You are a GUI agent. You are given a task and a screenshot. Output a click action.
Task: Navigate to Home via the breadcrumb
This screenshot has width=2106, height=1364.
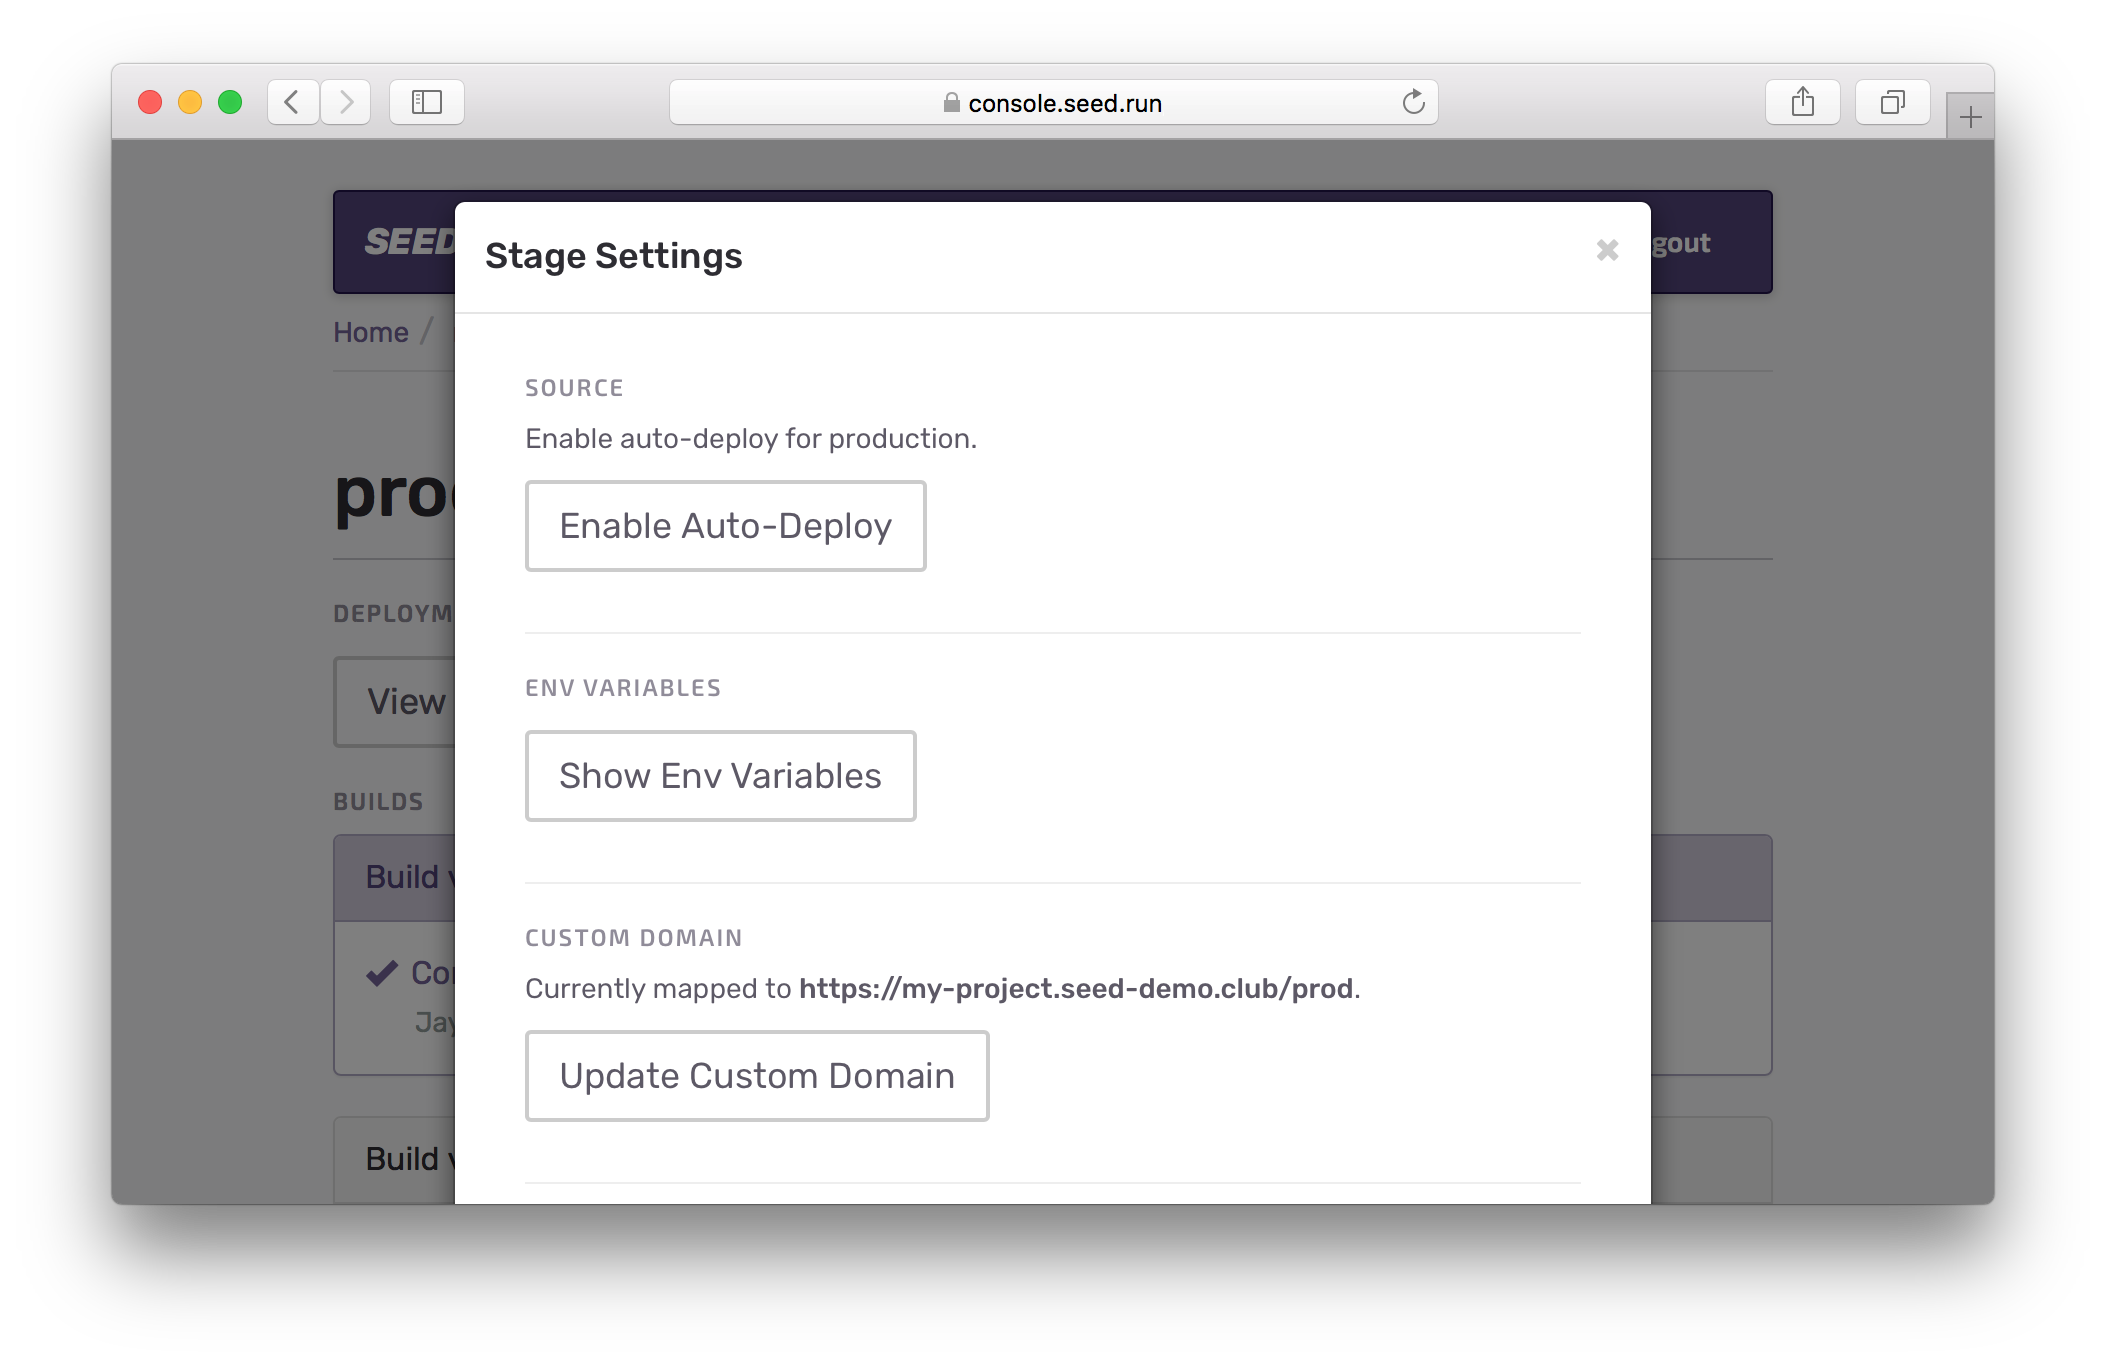tap(370, 331)
